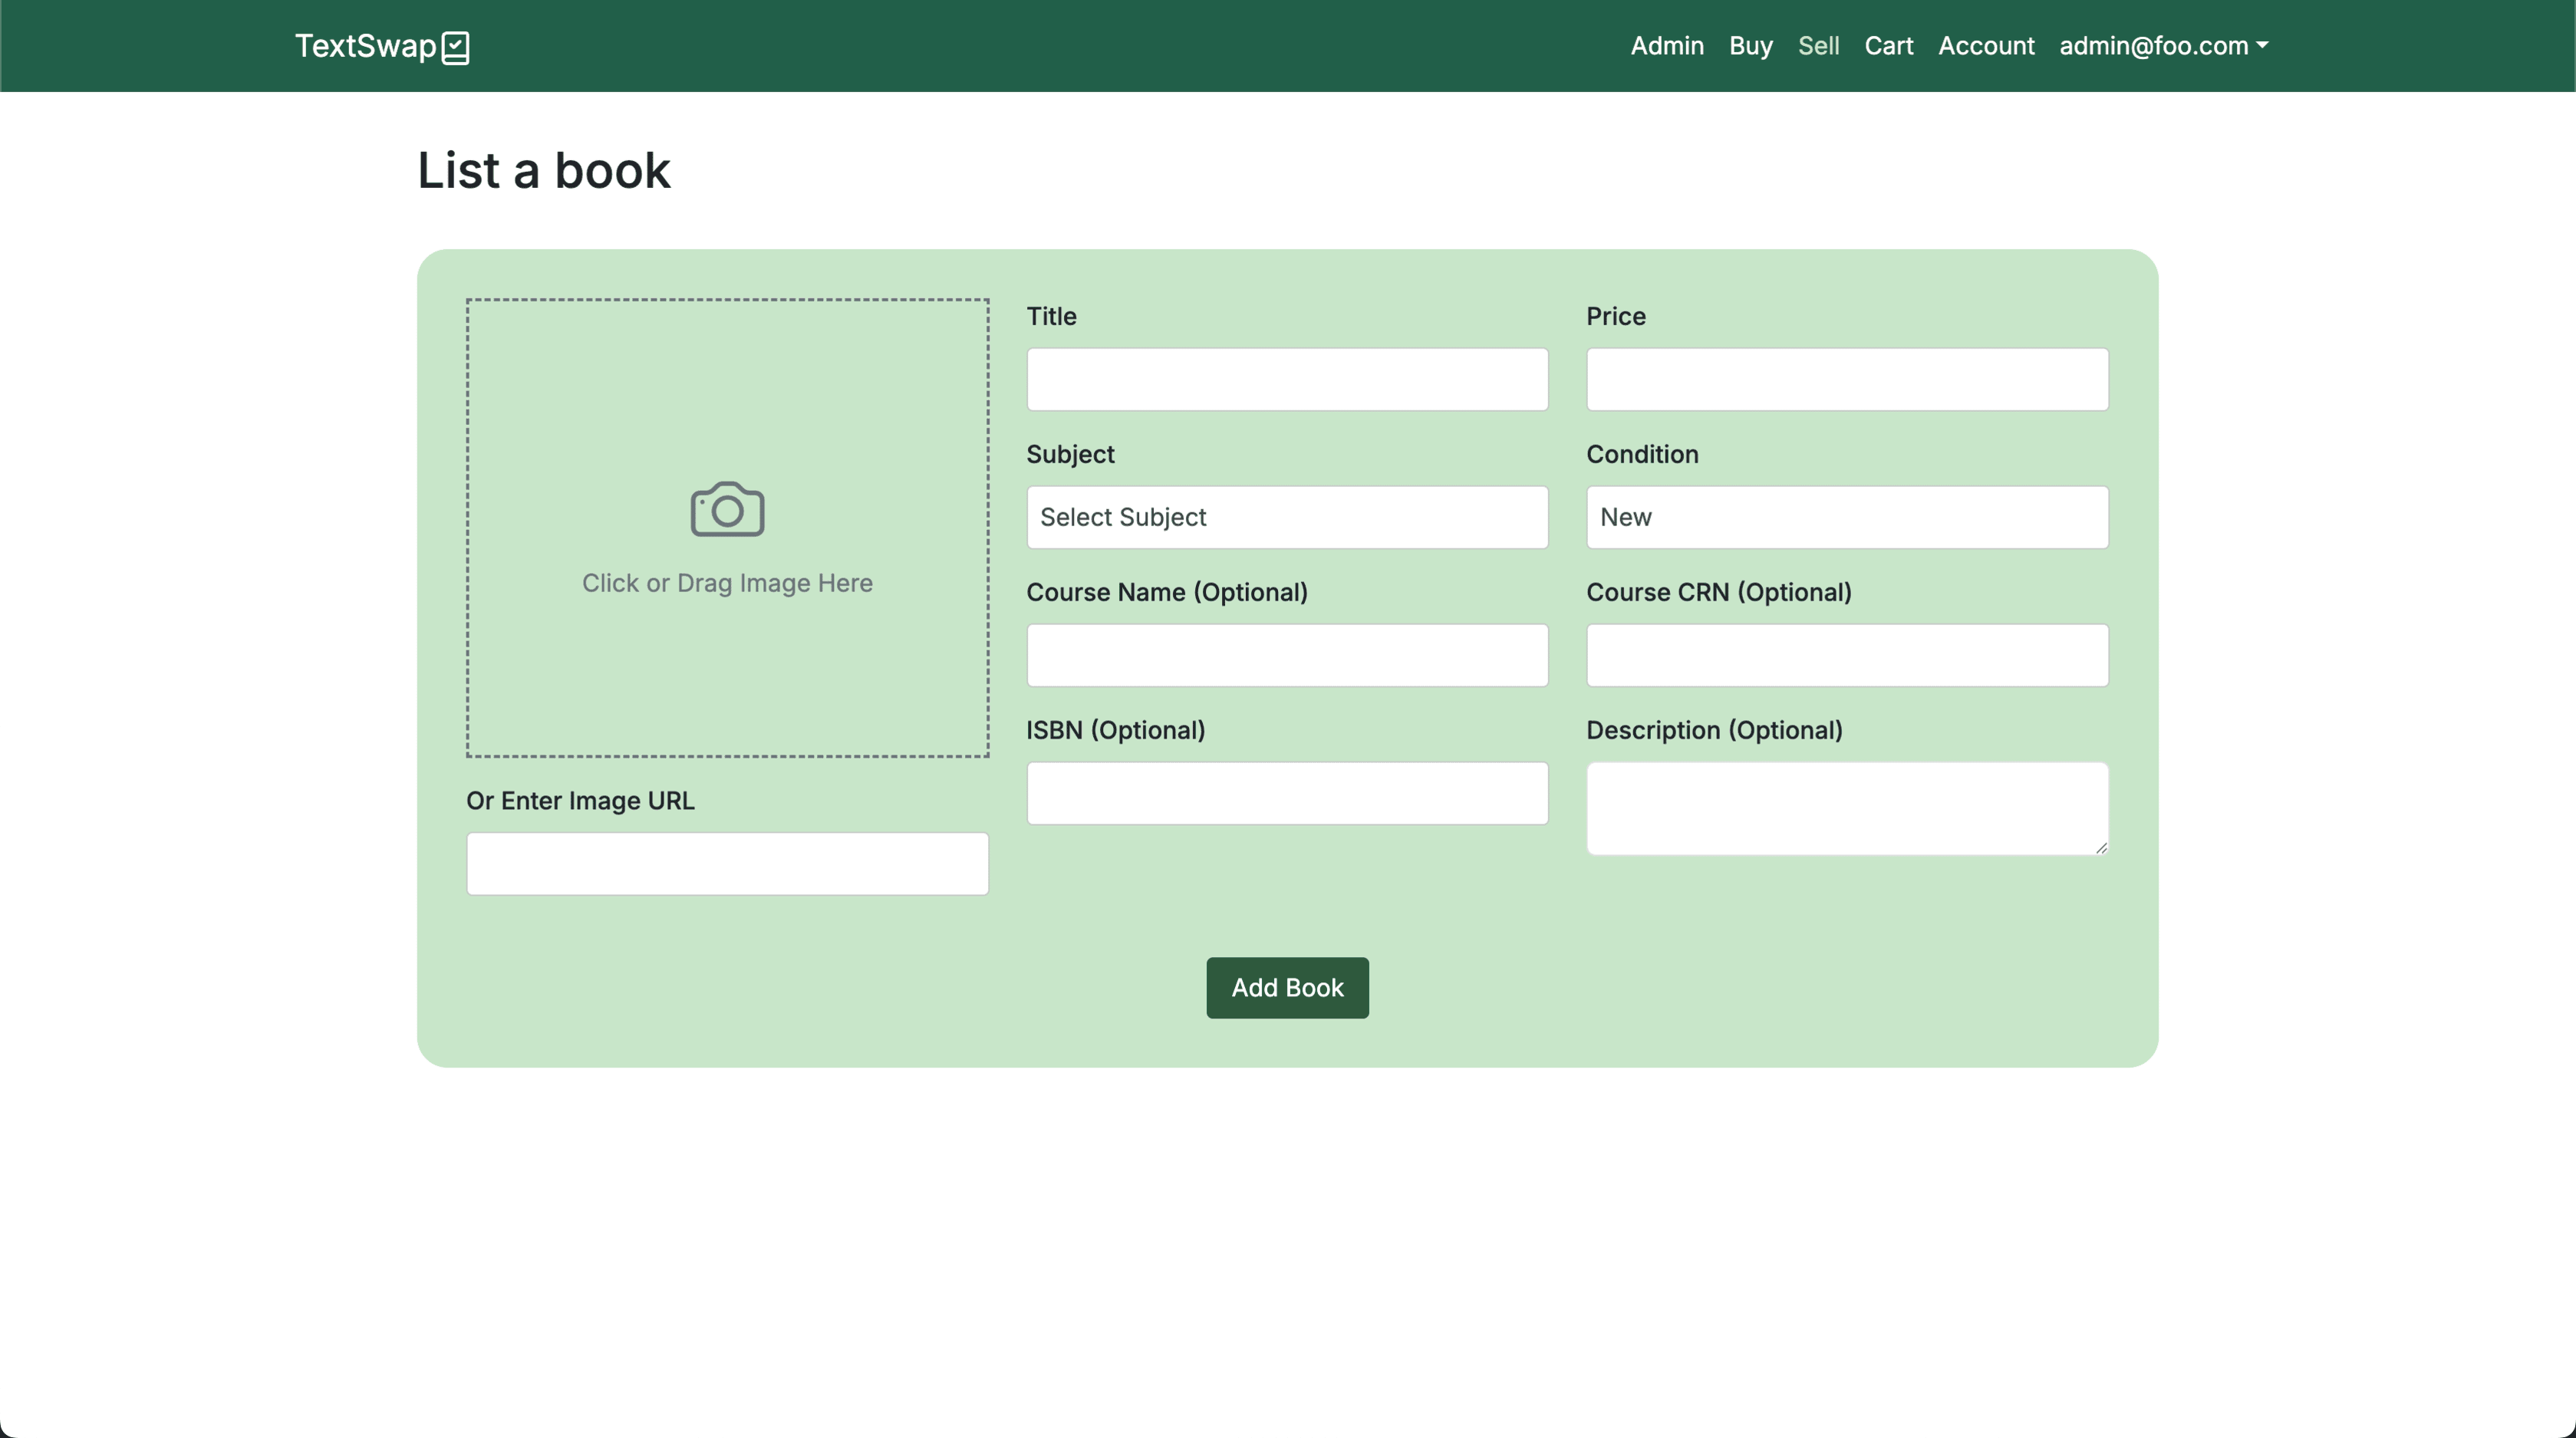The height and width of the screenshot is (1438, 2576).
Task: Click the TextSwap book logo icon
Action: [x=456, y=47]
